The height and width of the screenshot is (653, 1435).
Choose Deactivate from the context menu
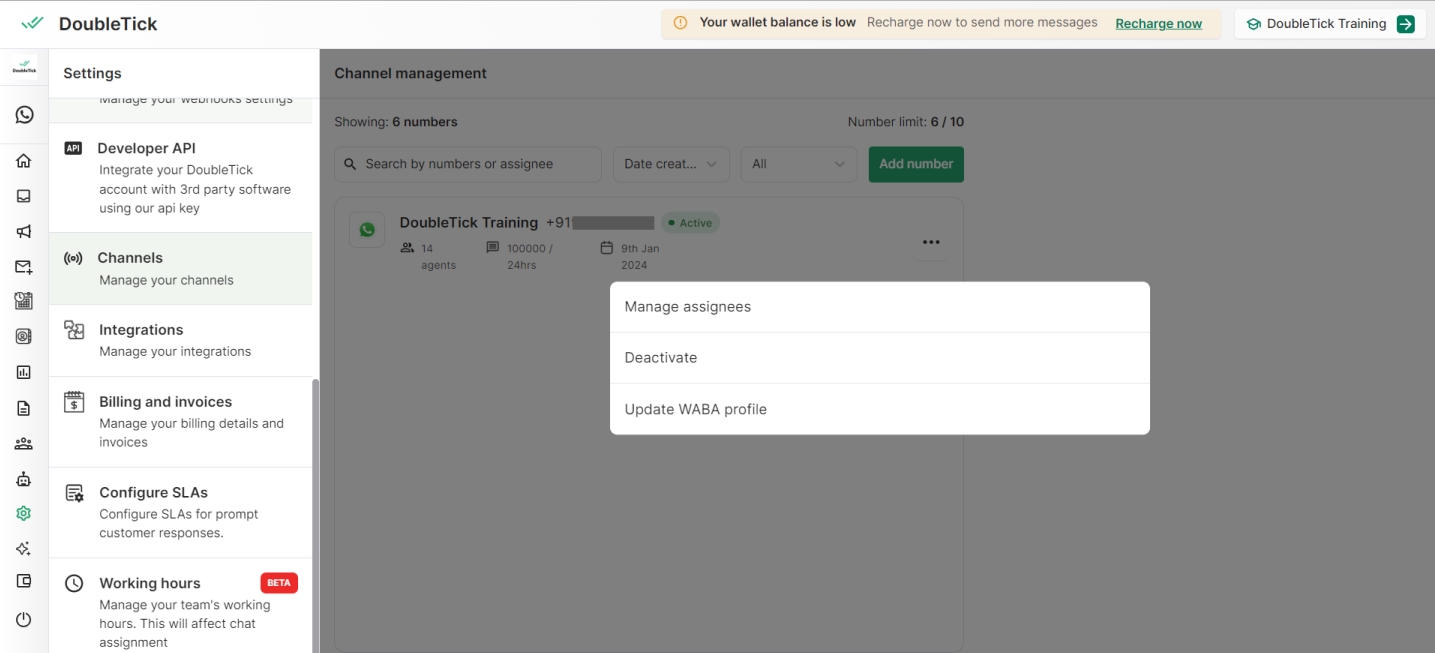pos(879,358)
